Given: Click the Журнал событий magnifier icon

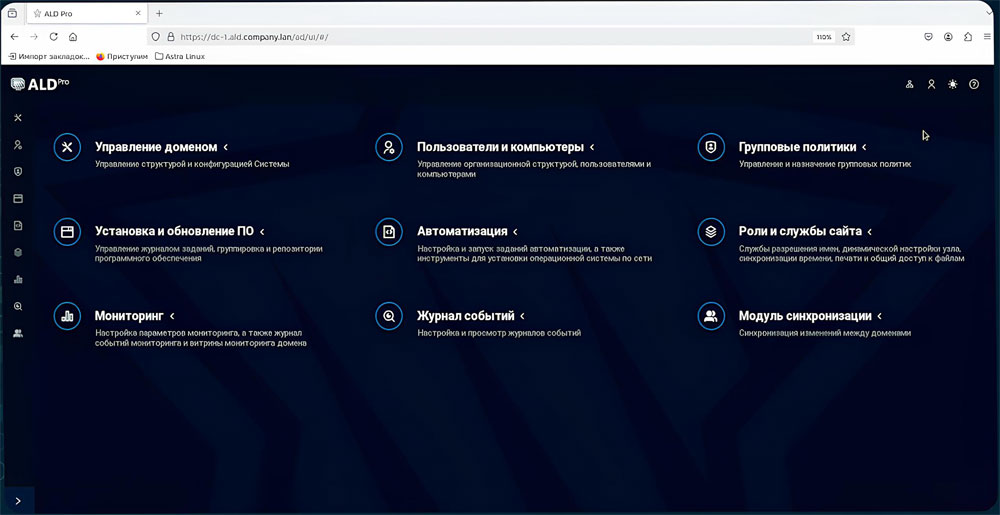Looking at the screenshot, I should click(x=388, y=316).
